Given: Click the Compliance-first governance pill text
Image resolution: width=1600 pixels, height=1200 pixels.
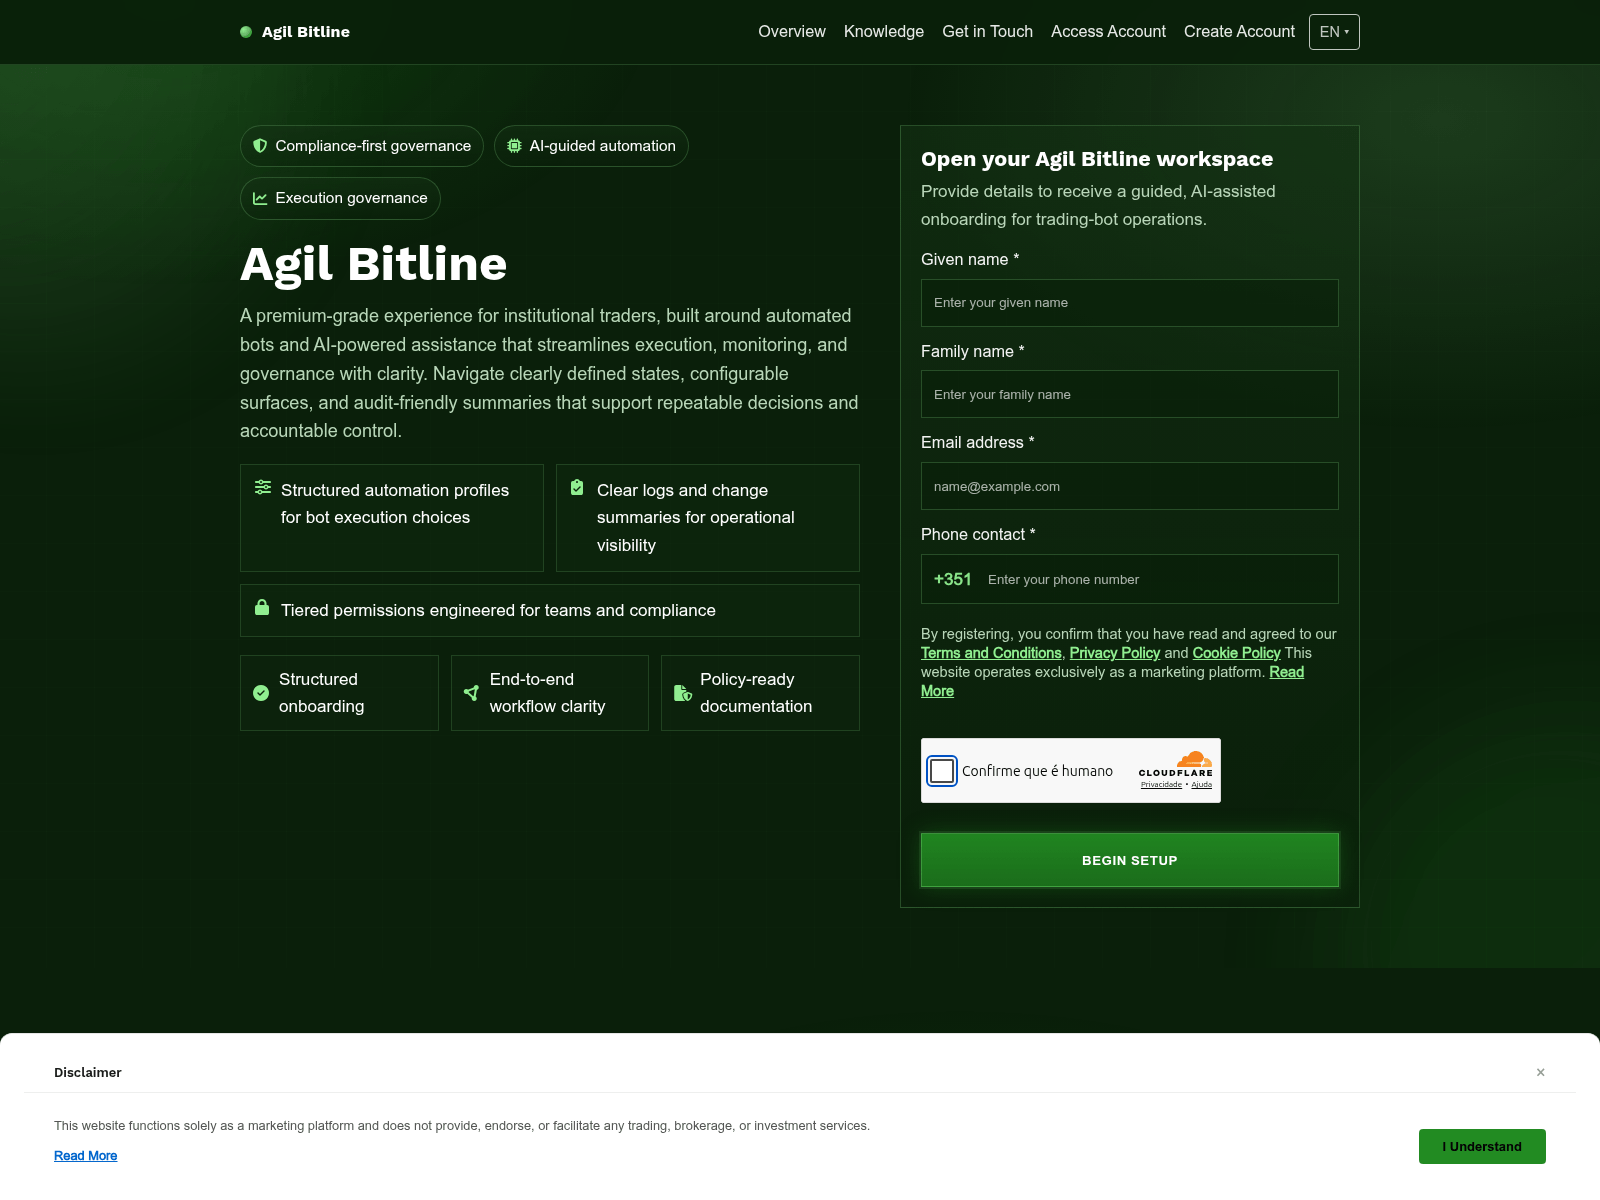Looking at the screenshot, I should [373, 146].
